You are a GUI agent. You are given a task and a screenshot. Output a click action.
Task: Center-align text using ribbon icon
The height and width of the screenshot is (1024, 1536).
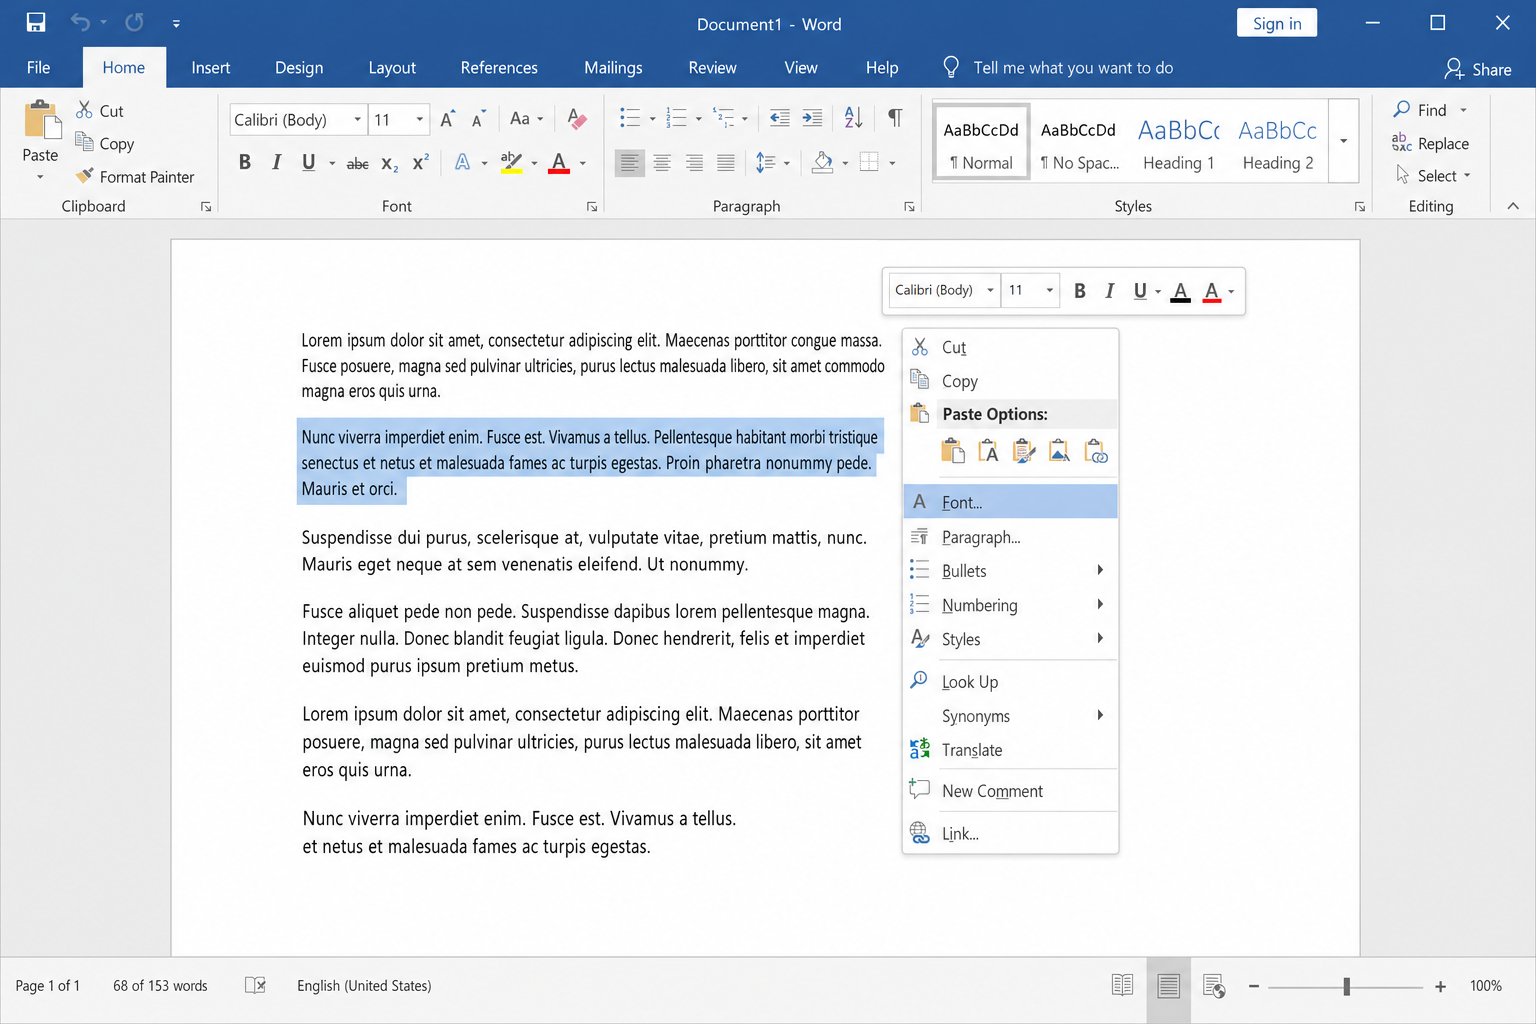tap(662, 162)
